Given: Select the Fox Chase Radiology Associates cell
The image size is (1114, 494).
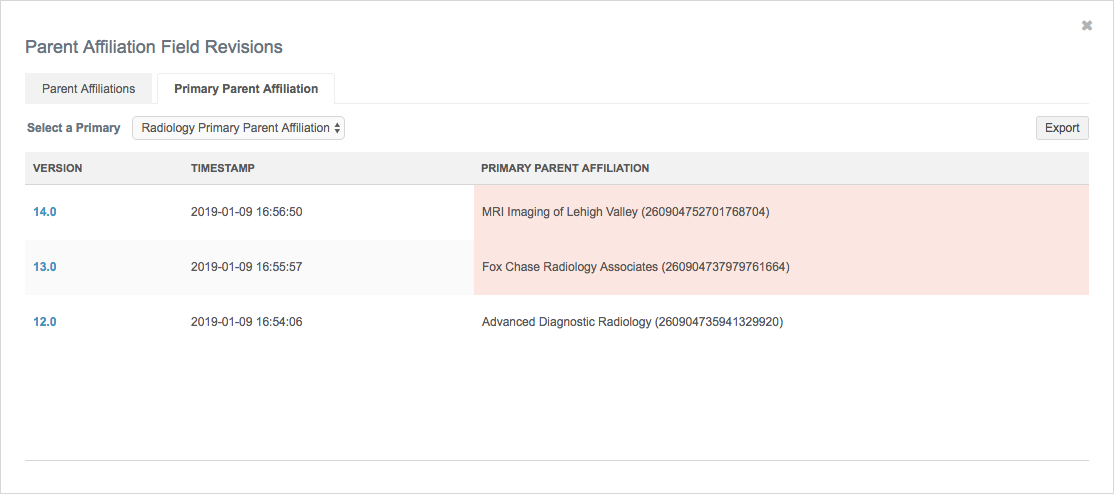Looking at the screenshot, I should [x=635, y=267].
